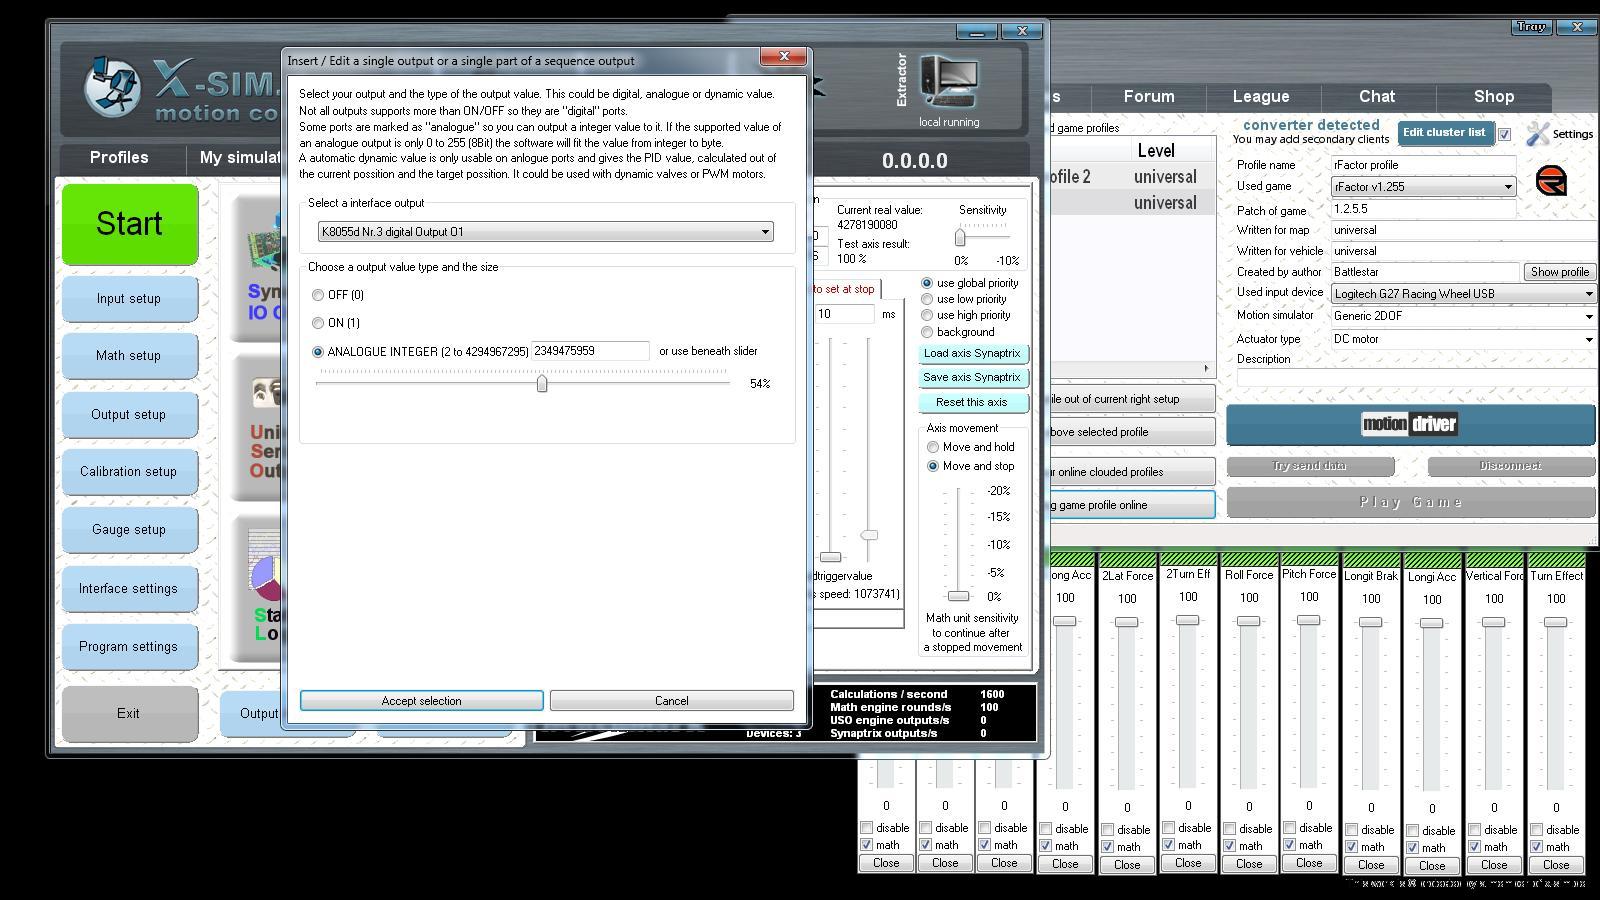The width and height of the screenshot is (1600, 900).
Task: Expand the Used game dropdown
Action: [1508, 187]
